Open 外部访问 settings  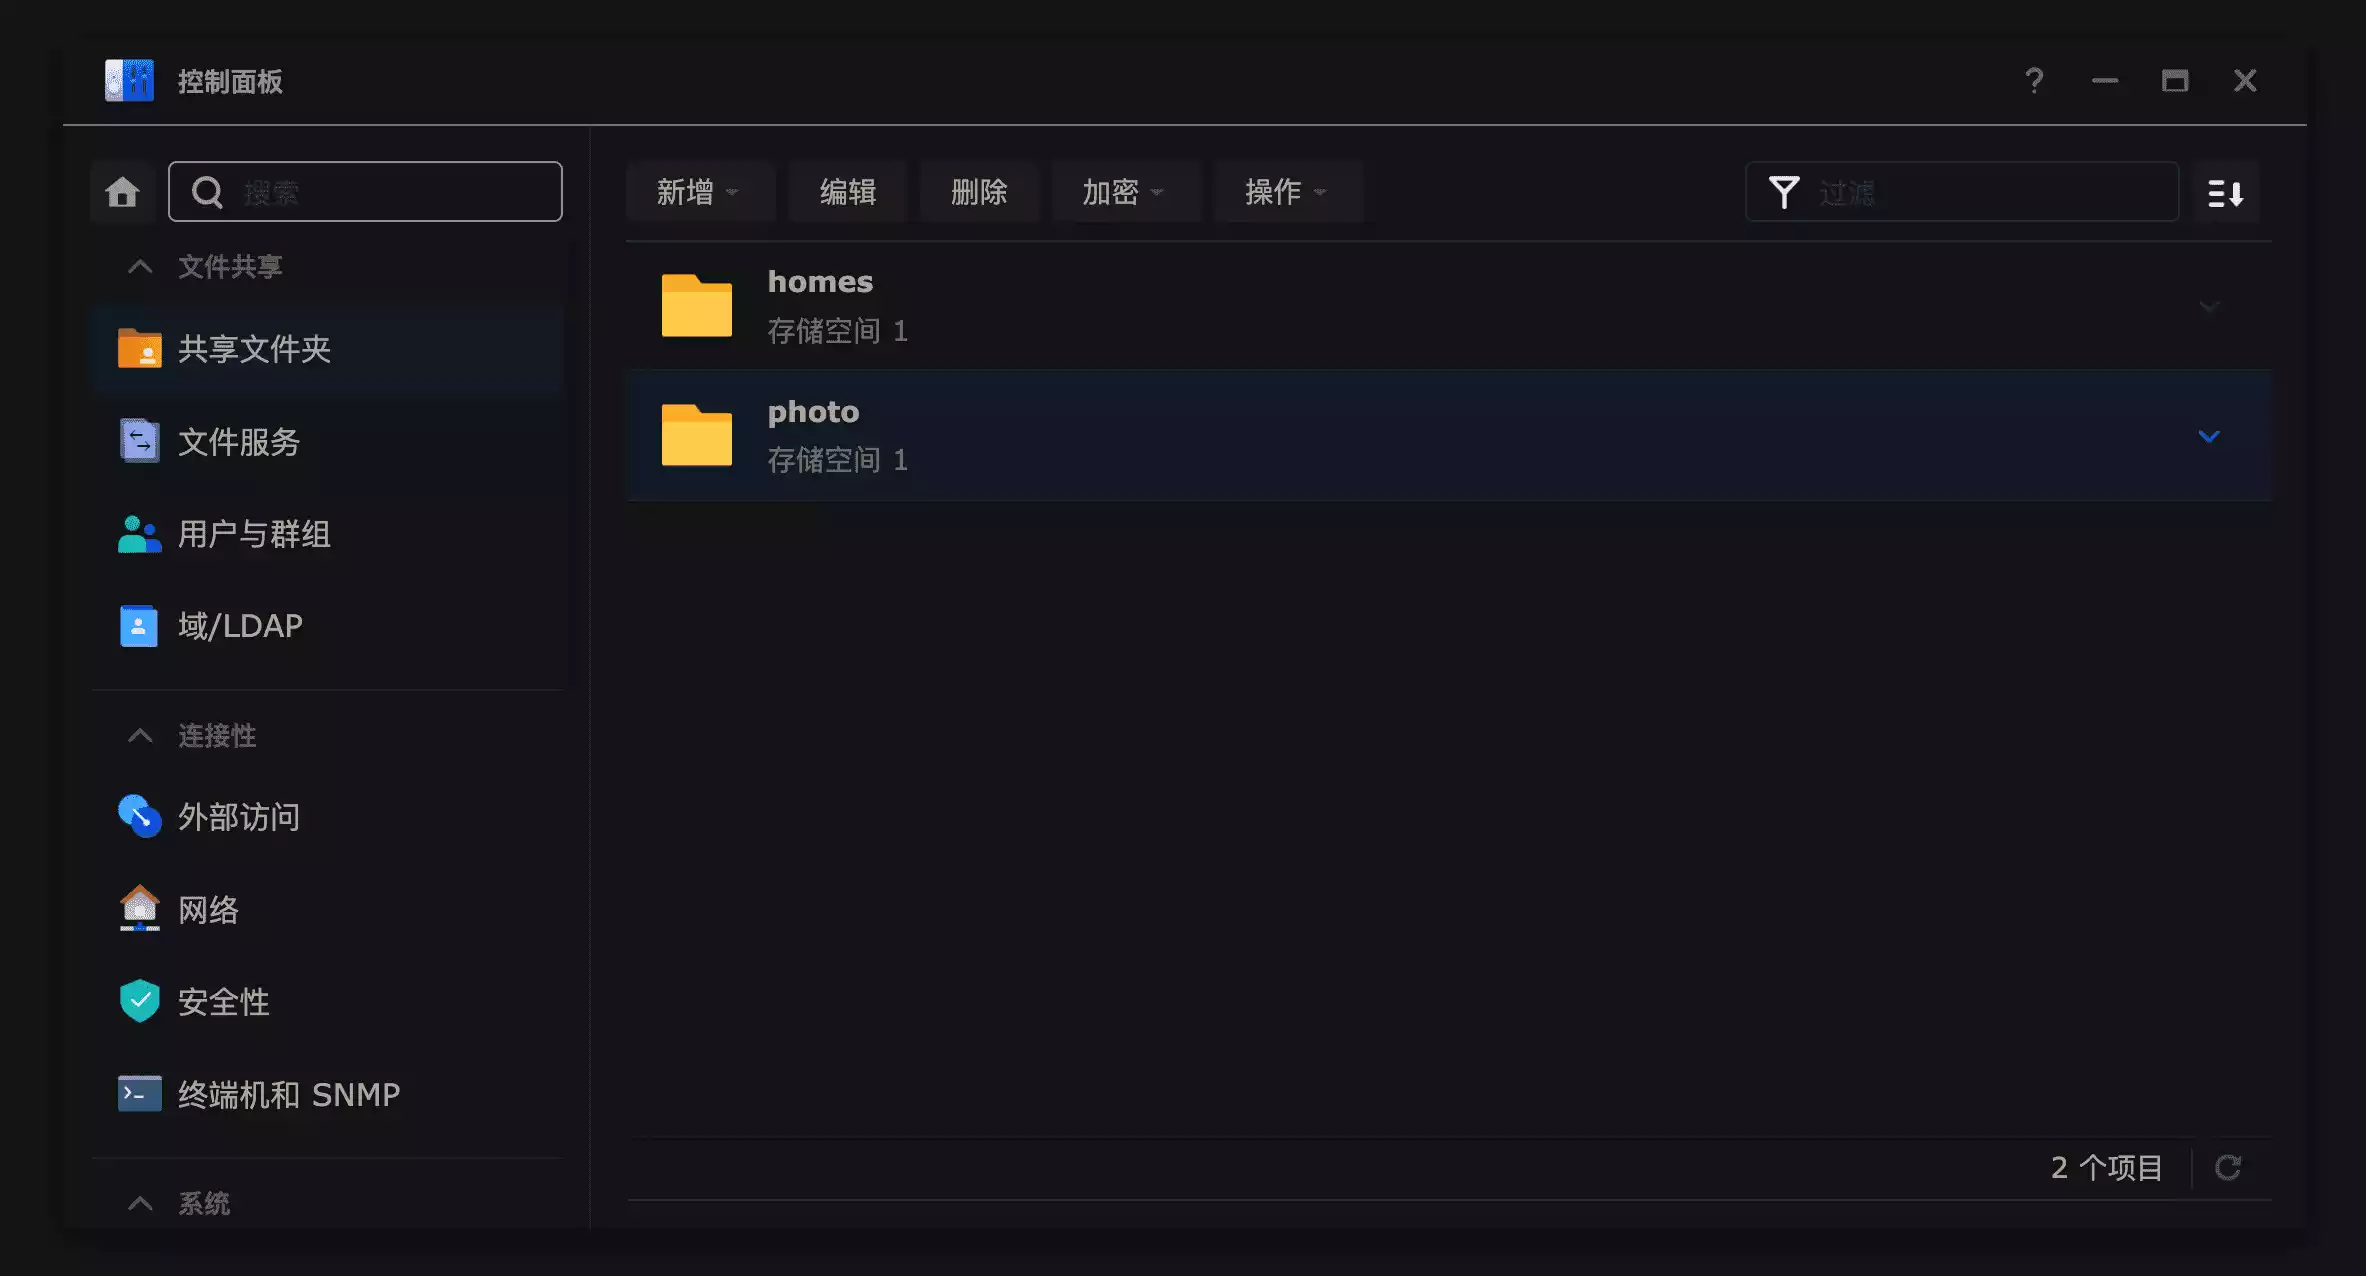click(x=238, y=817)
